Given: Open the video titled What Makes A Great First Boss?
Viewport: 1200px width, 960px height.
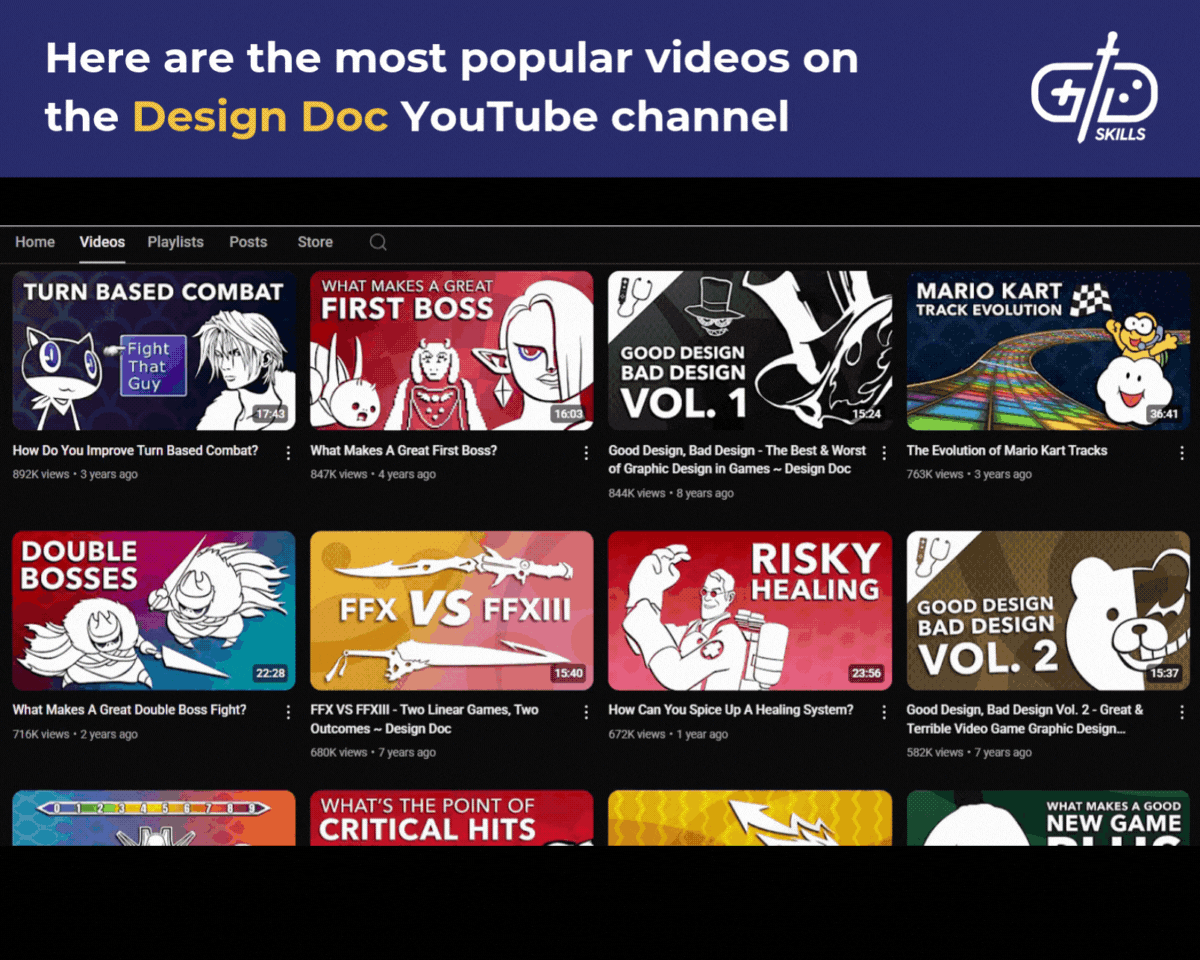Looking at the screenshot, I should pos(403,451).
